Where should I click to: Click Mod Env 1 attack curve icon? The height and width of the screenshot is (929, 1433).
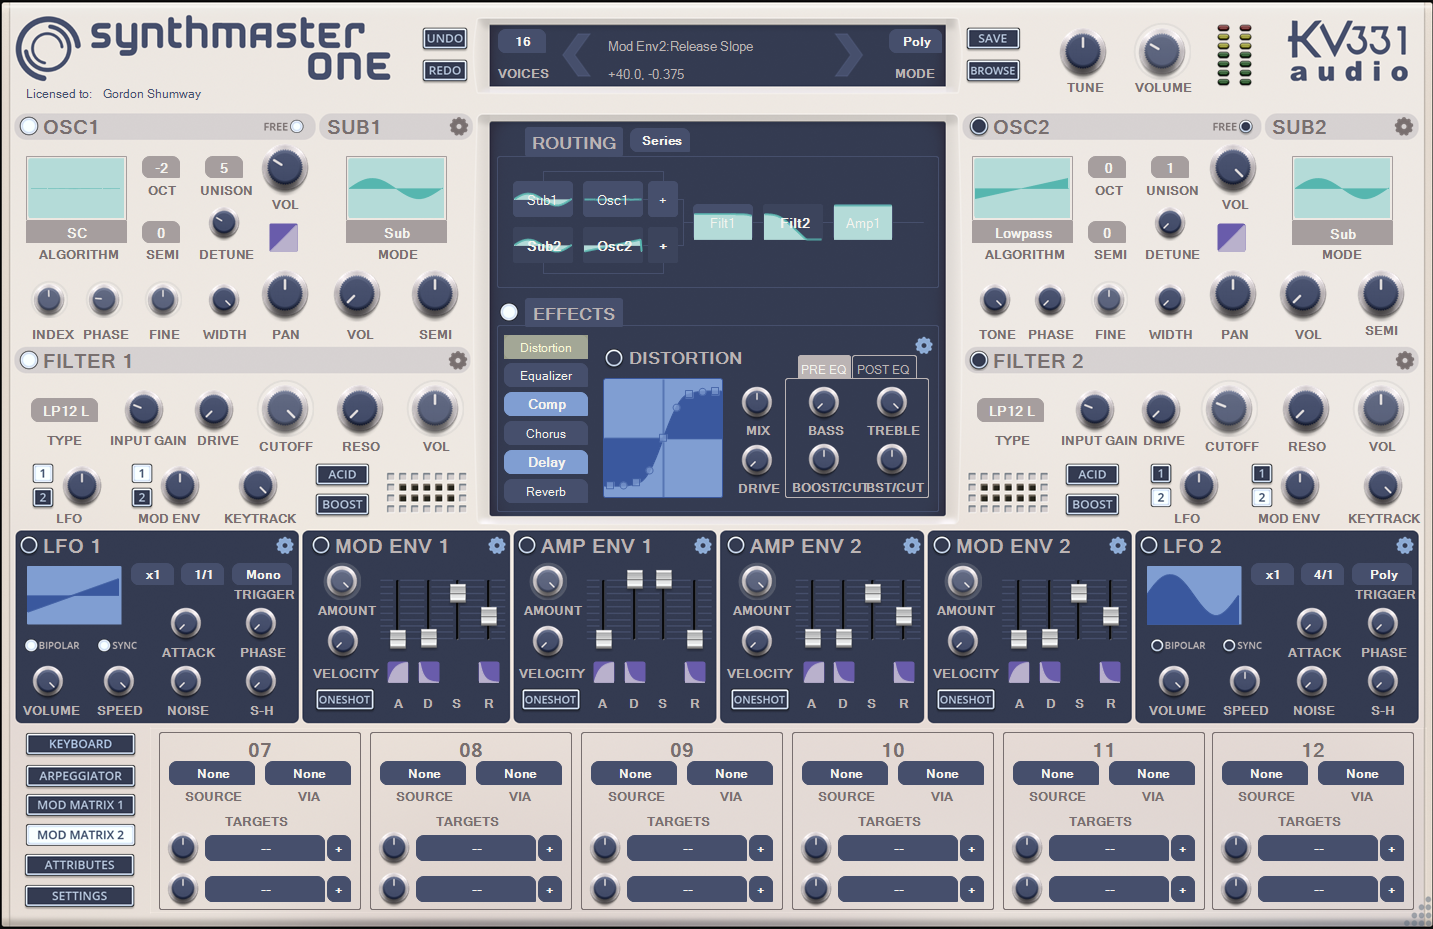click(398, 672)
